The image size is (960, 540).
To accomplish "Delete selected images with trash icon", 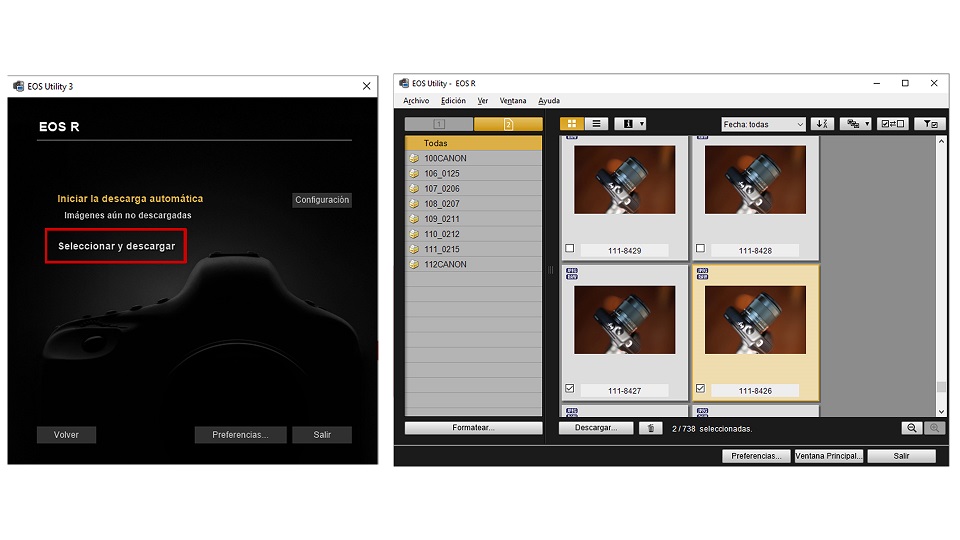I will click(651, 428).
